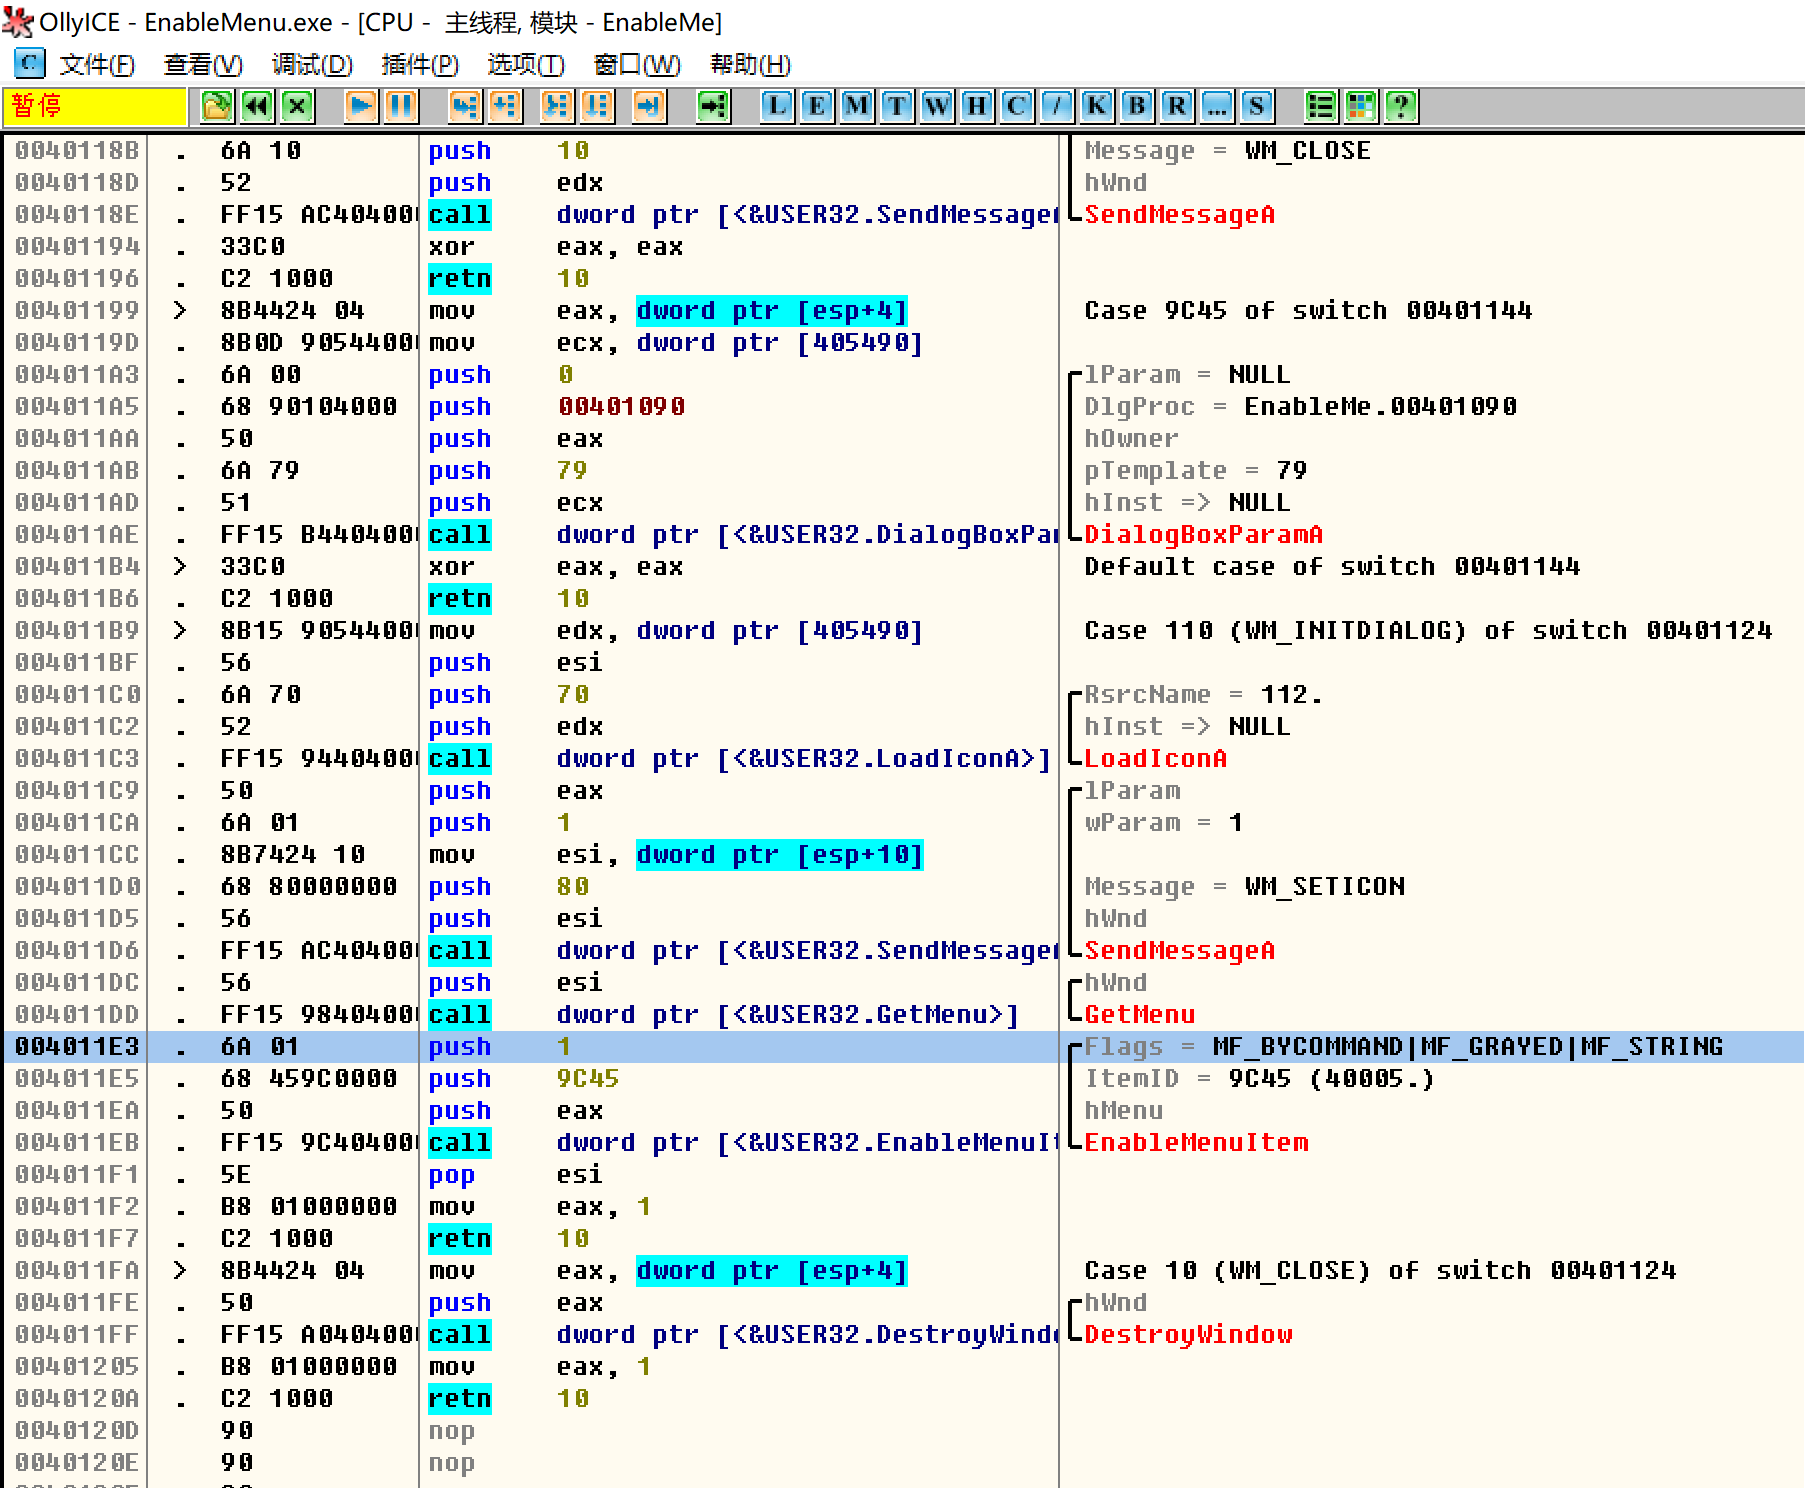1805x1488 pixels.
Task: Click push 9C45 instruction at 004011E5
Action: [x=523, y=1079]
